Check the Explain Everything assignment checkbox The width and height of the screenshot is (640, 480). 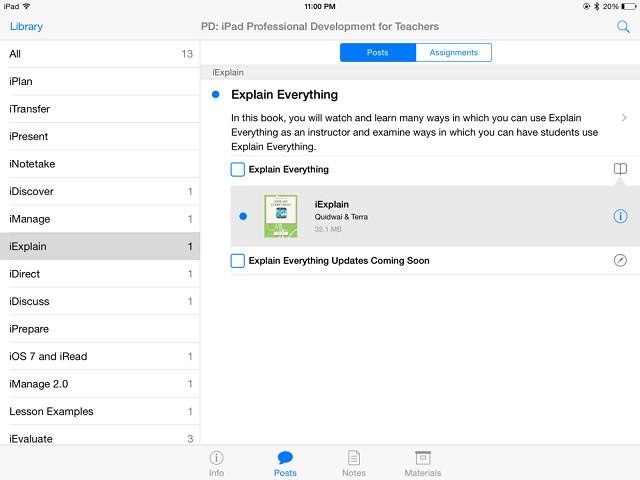(x=238, y=169)
